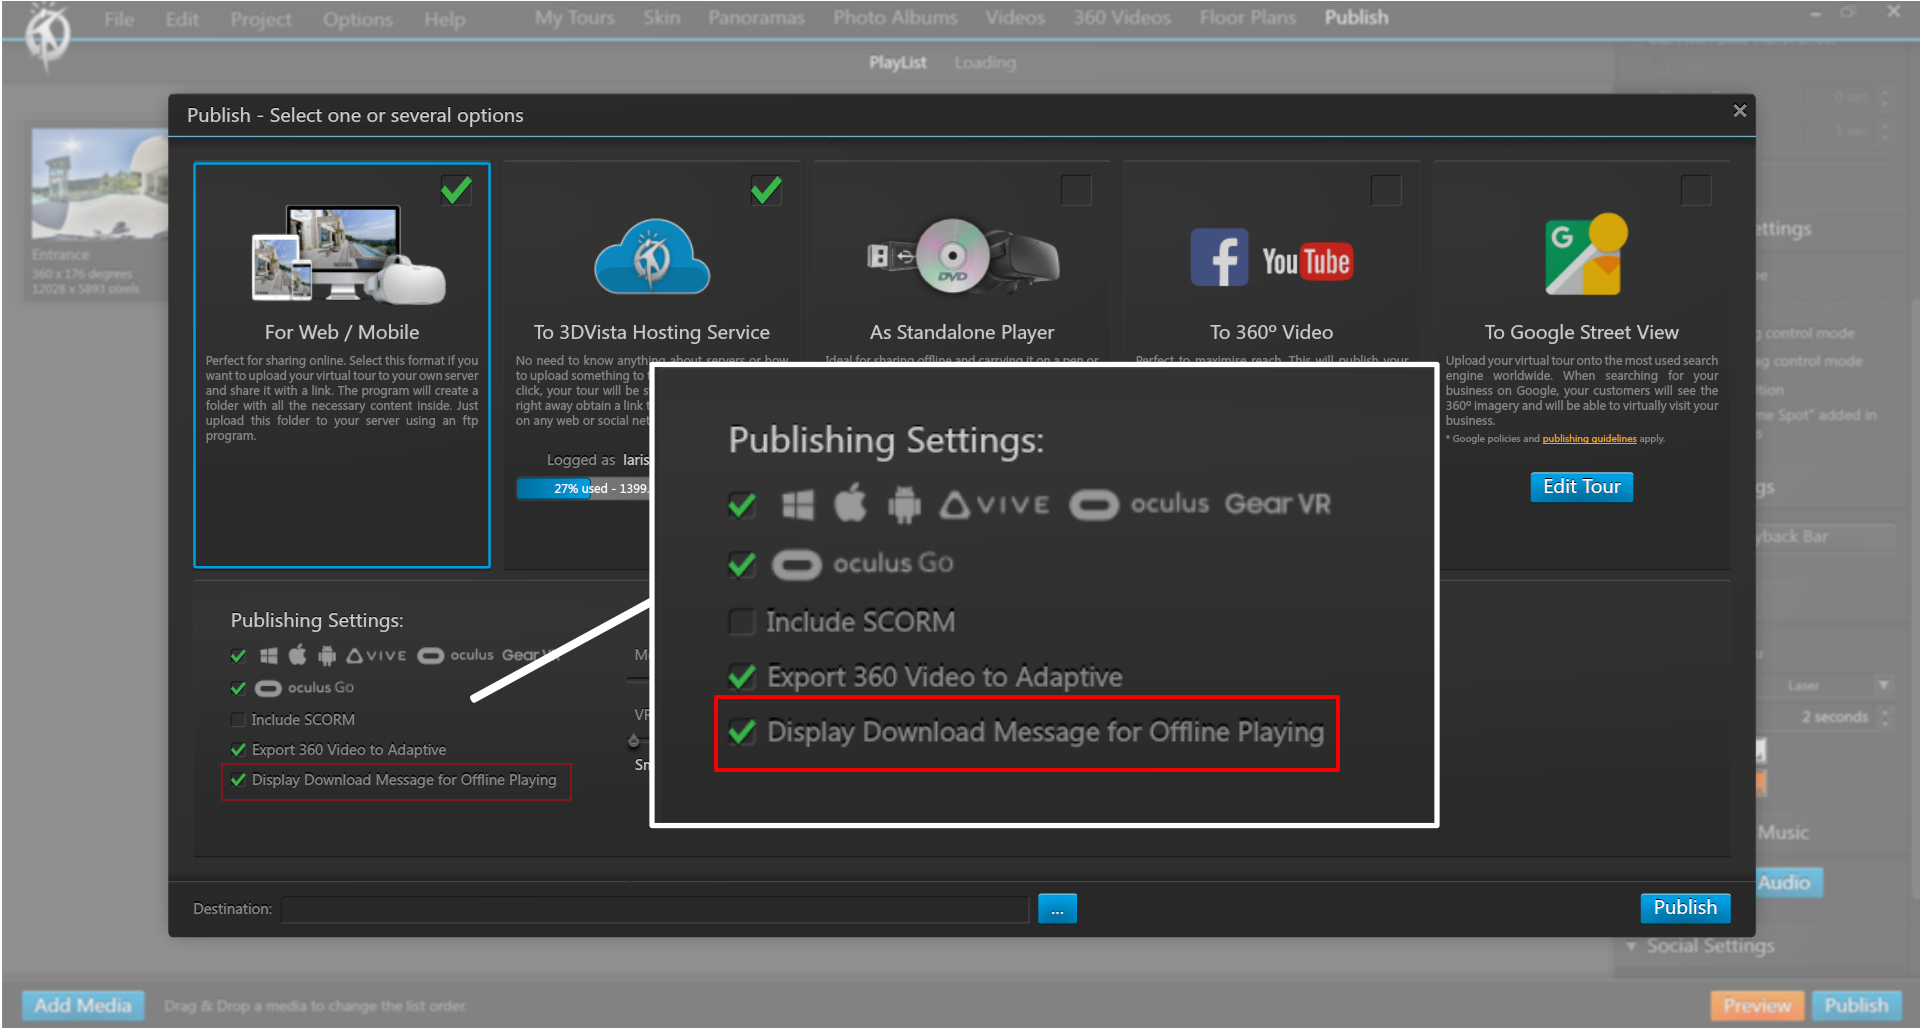
Task: Click the 3DVista app logo
Action: click(x=47, y=34)
